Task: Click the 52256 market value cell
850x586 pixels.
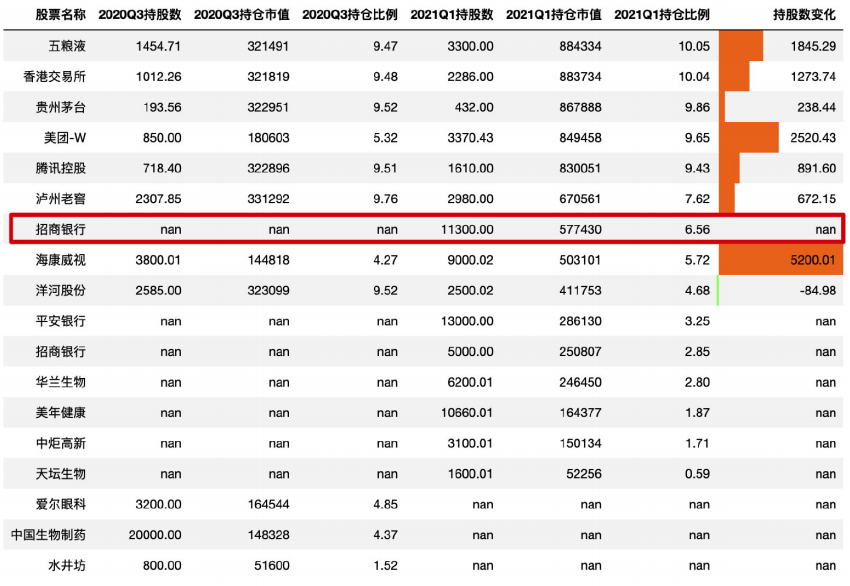Action: click(584, 474)
